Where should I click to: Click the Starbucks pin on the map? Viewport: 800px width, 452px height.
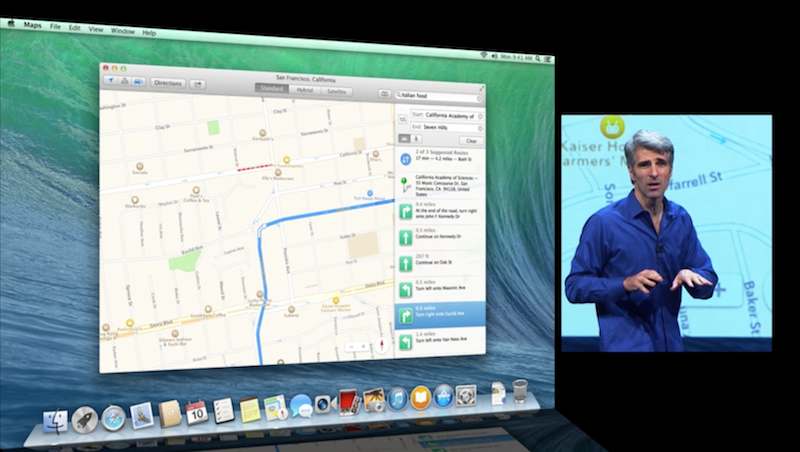(135, 200)
